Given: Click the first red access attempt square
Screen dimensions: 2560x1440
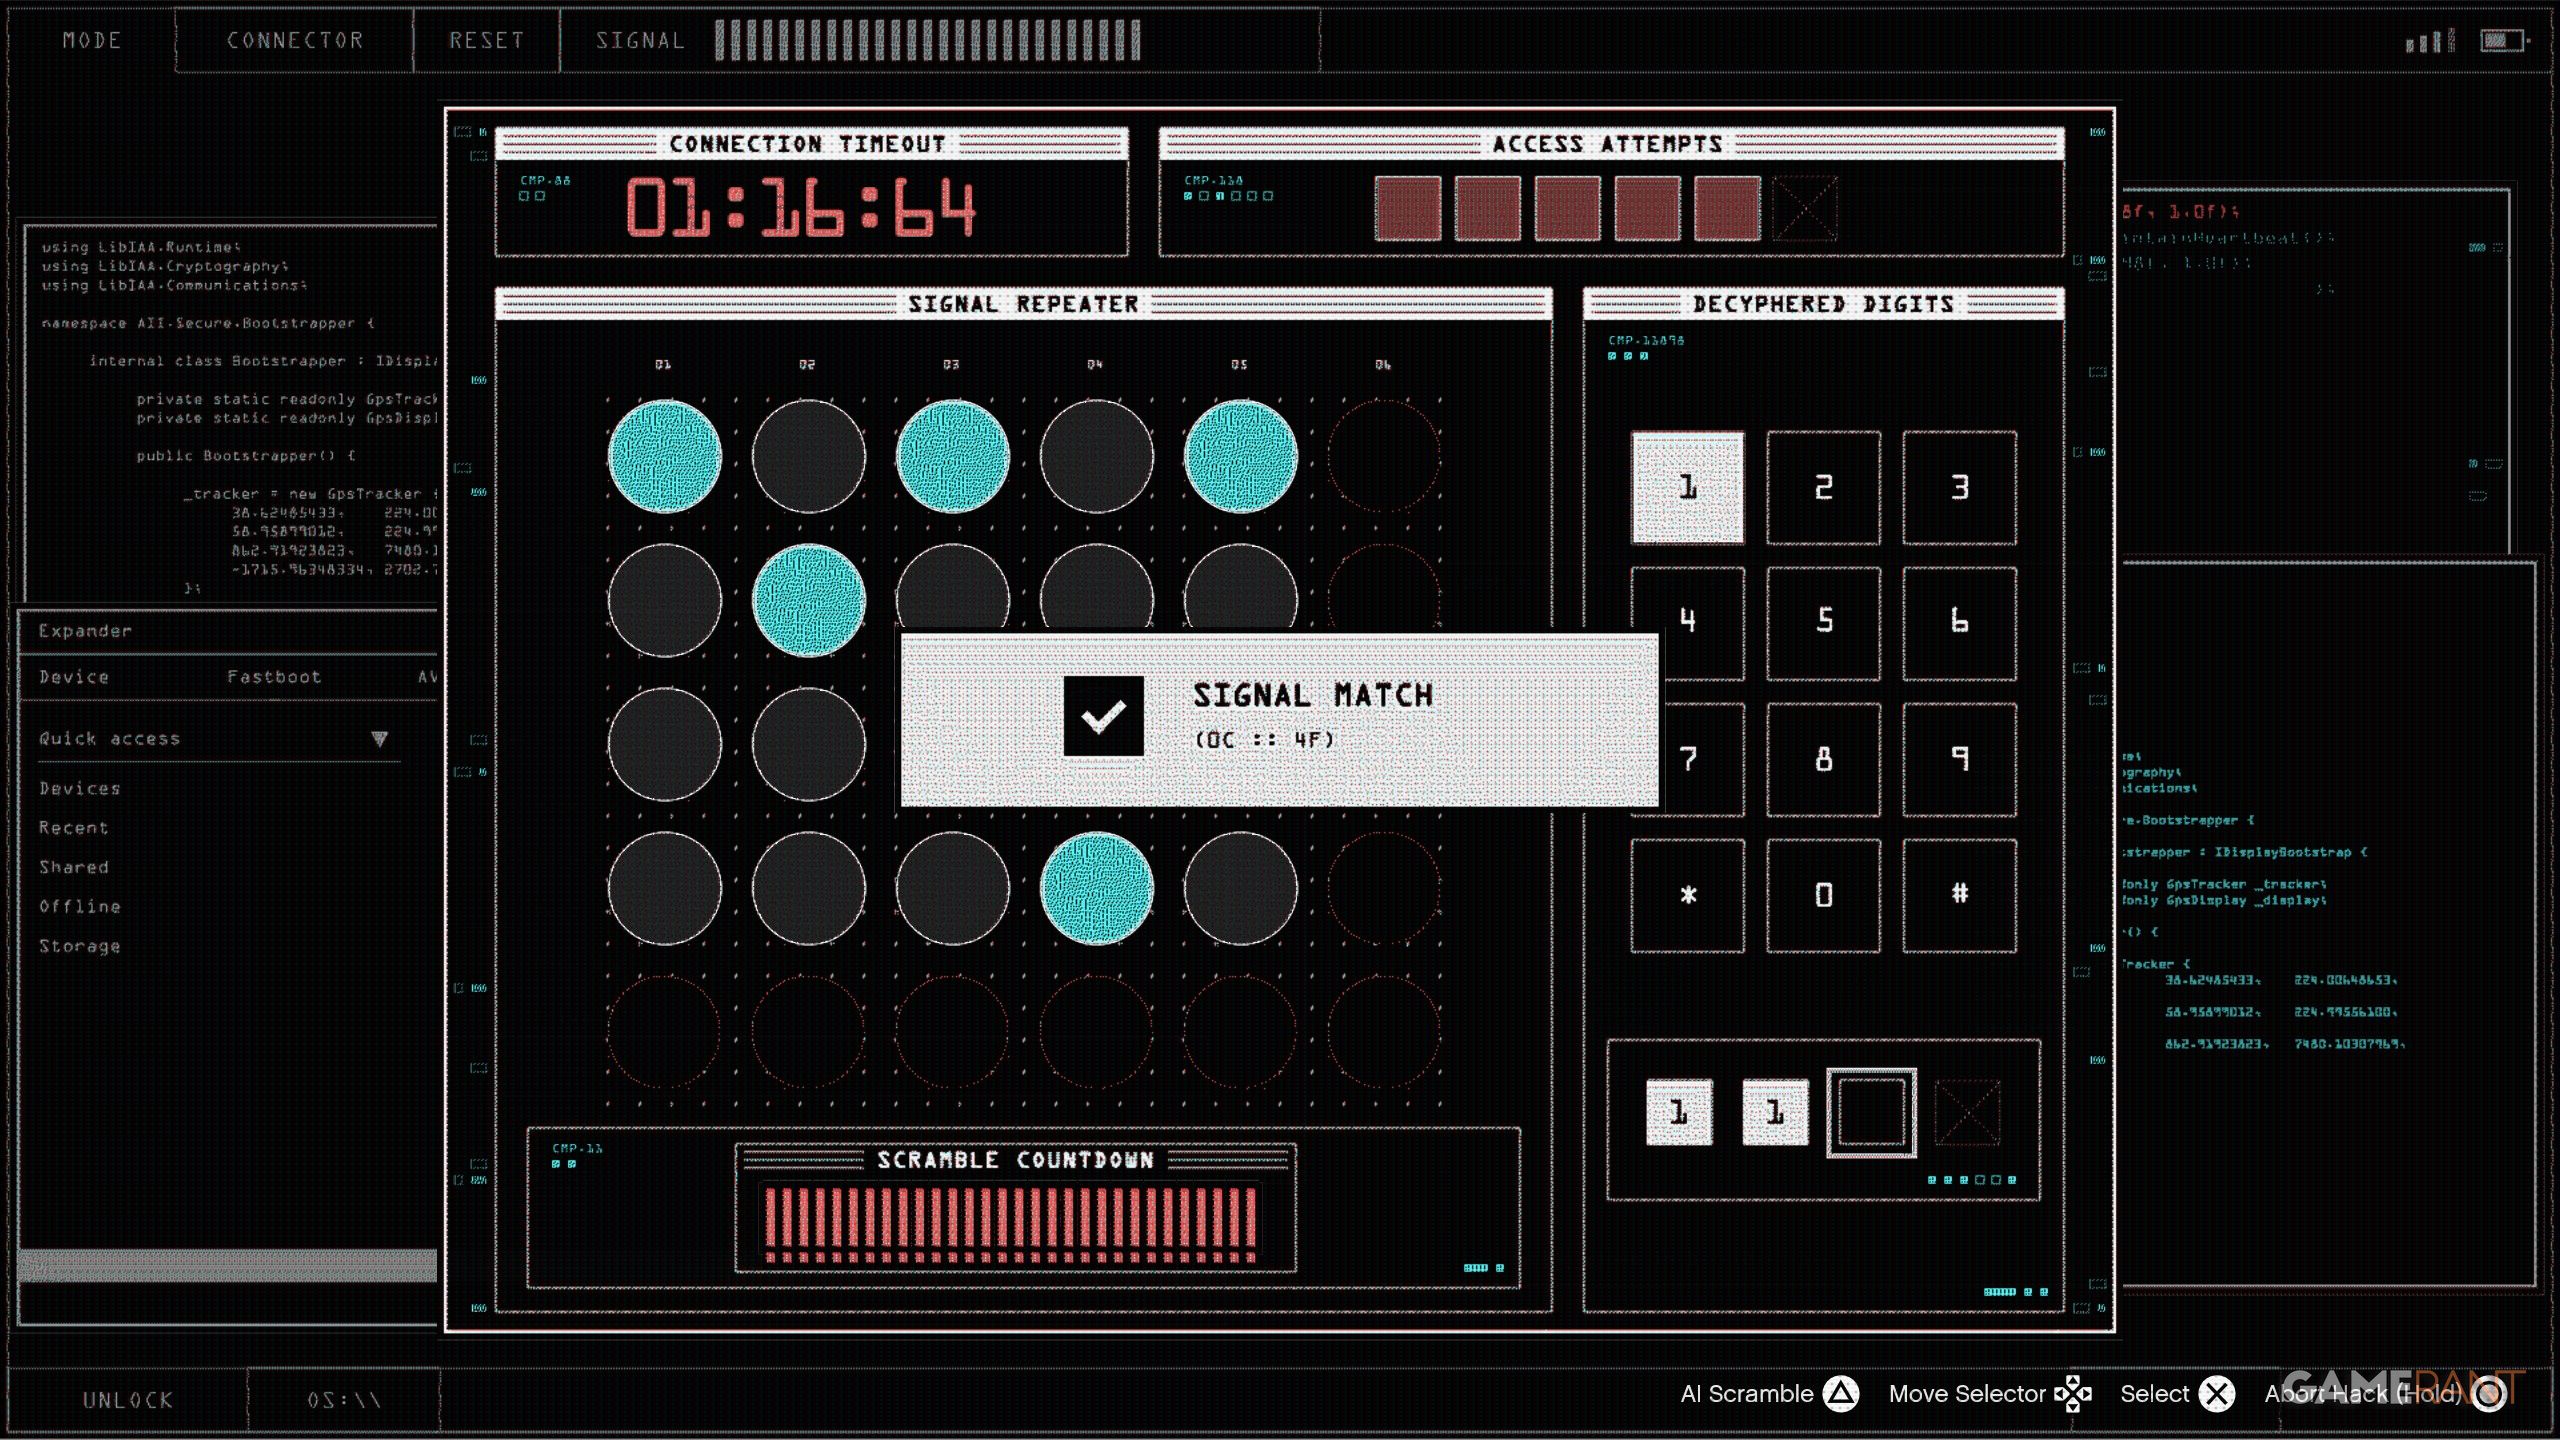Looking at the screenshot, I should point(1408,209).
